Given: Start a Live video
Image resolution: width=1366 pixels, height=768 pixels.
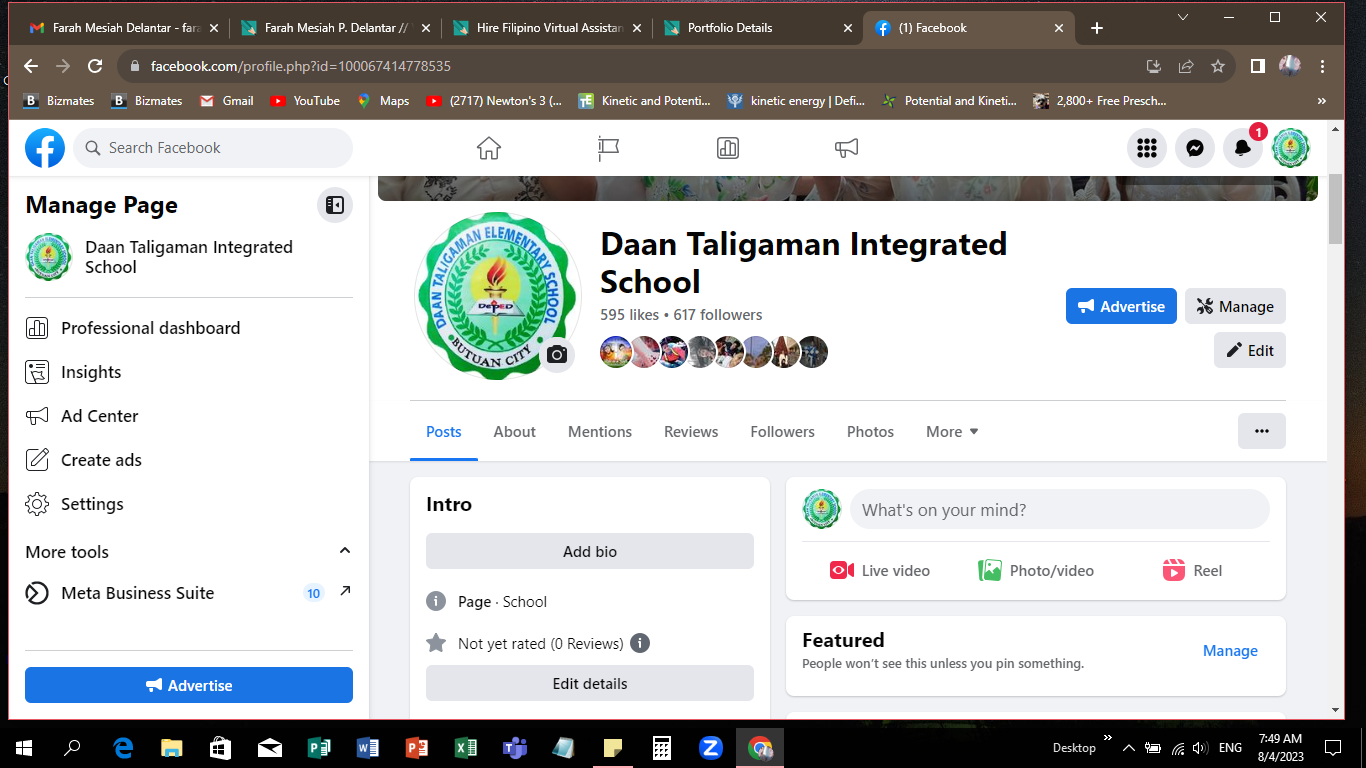Looking at the screenshot, I should pyautogui.click(x=880, y=570).
